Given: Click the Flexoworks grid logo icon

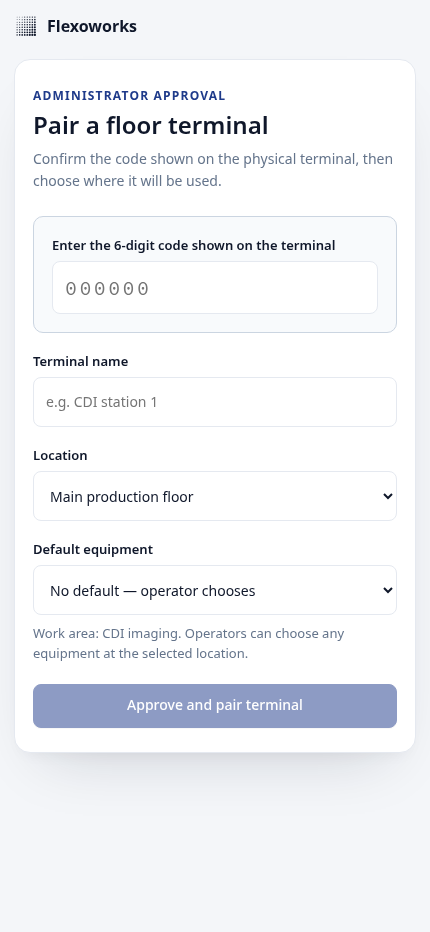Looking at the screenshot, I should (x=26, y=26).
